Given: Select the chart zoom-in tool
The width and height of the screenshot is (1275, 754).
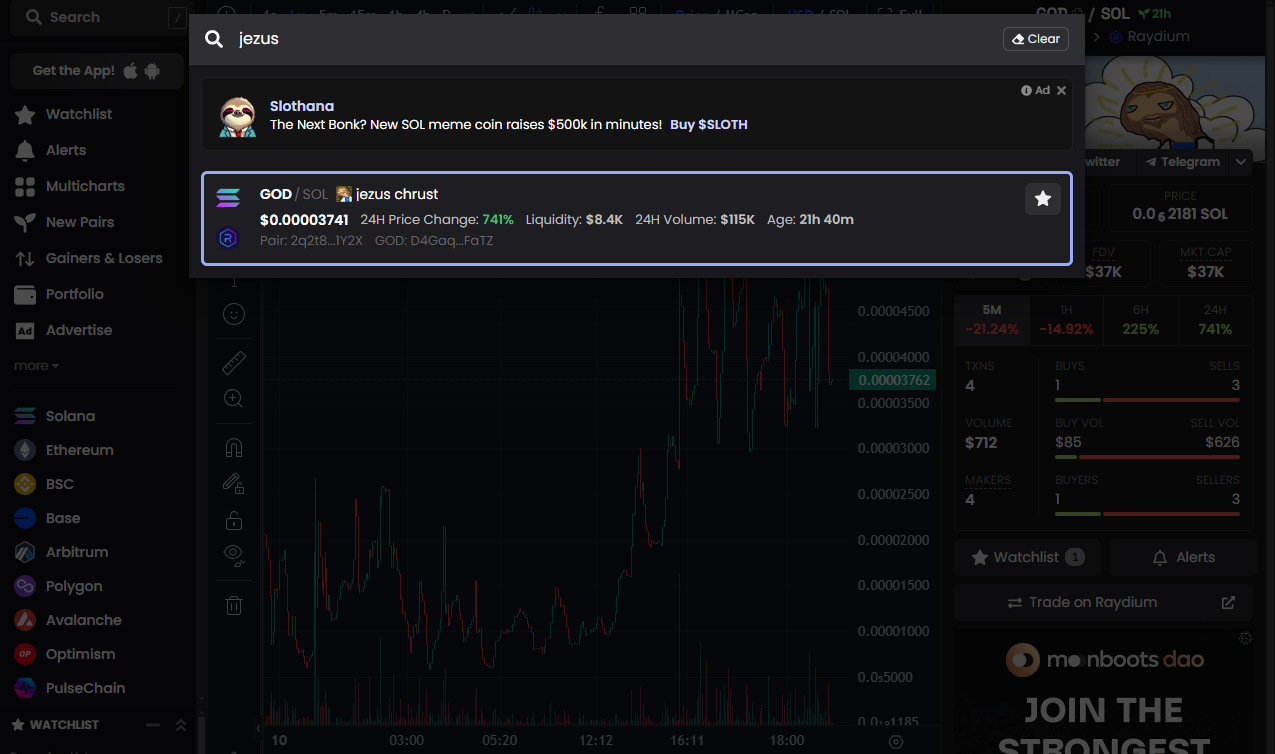Looking at the screenshot, I should click(234, 398).
